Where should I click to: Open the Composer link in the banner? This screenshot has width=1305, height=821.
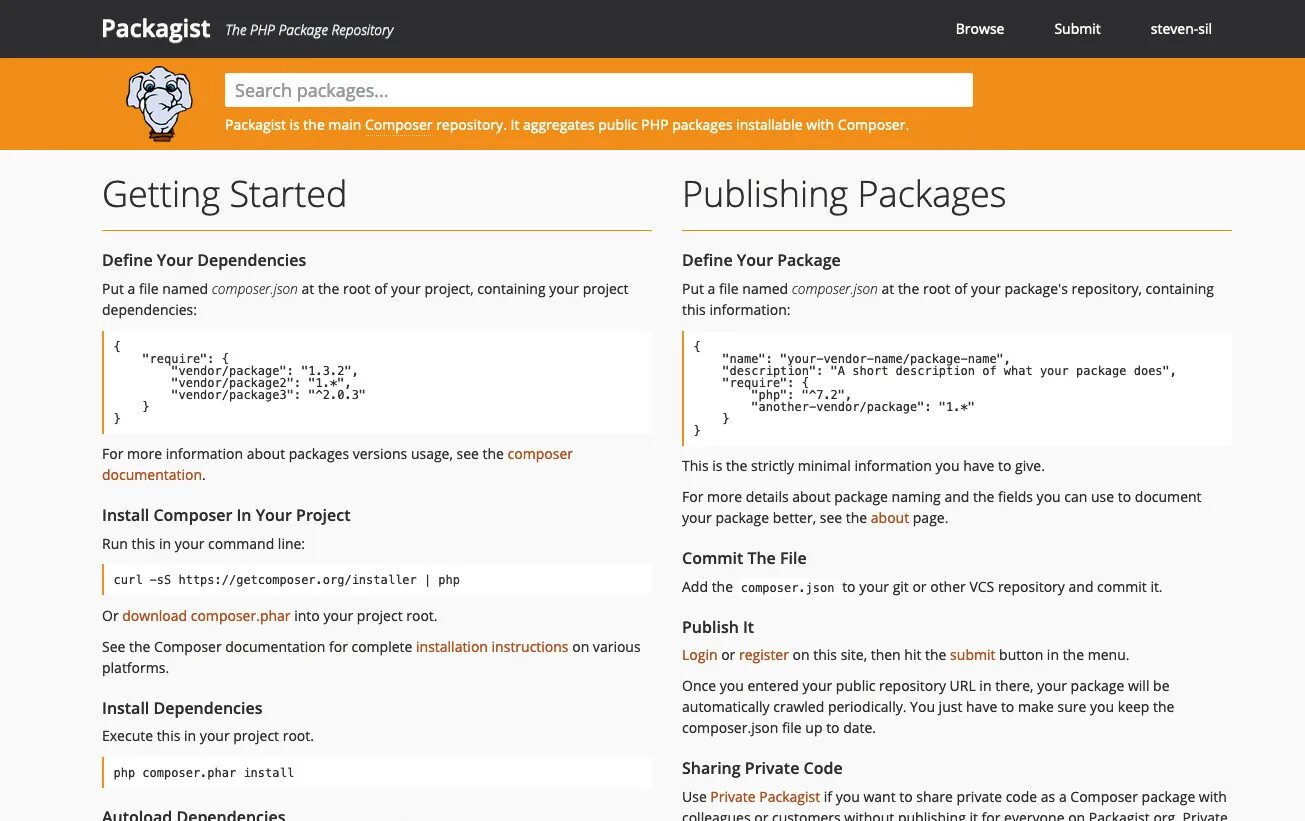(x=398, y=125)
